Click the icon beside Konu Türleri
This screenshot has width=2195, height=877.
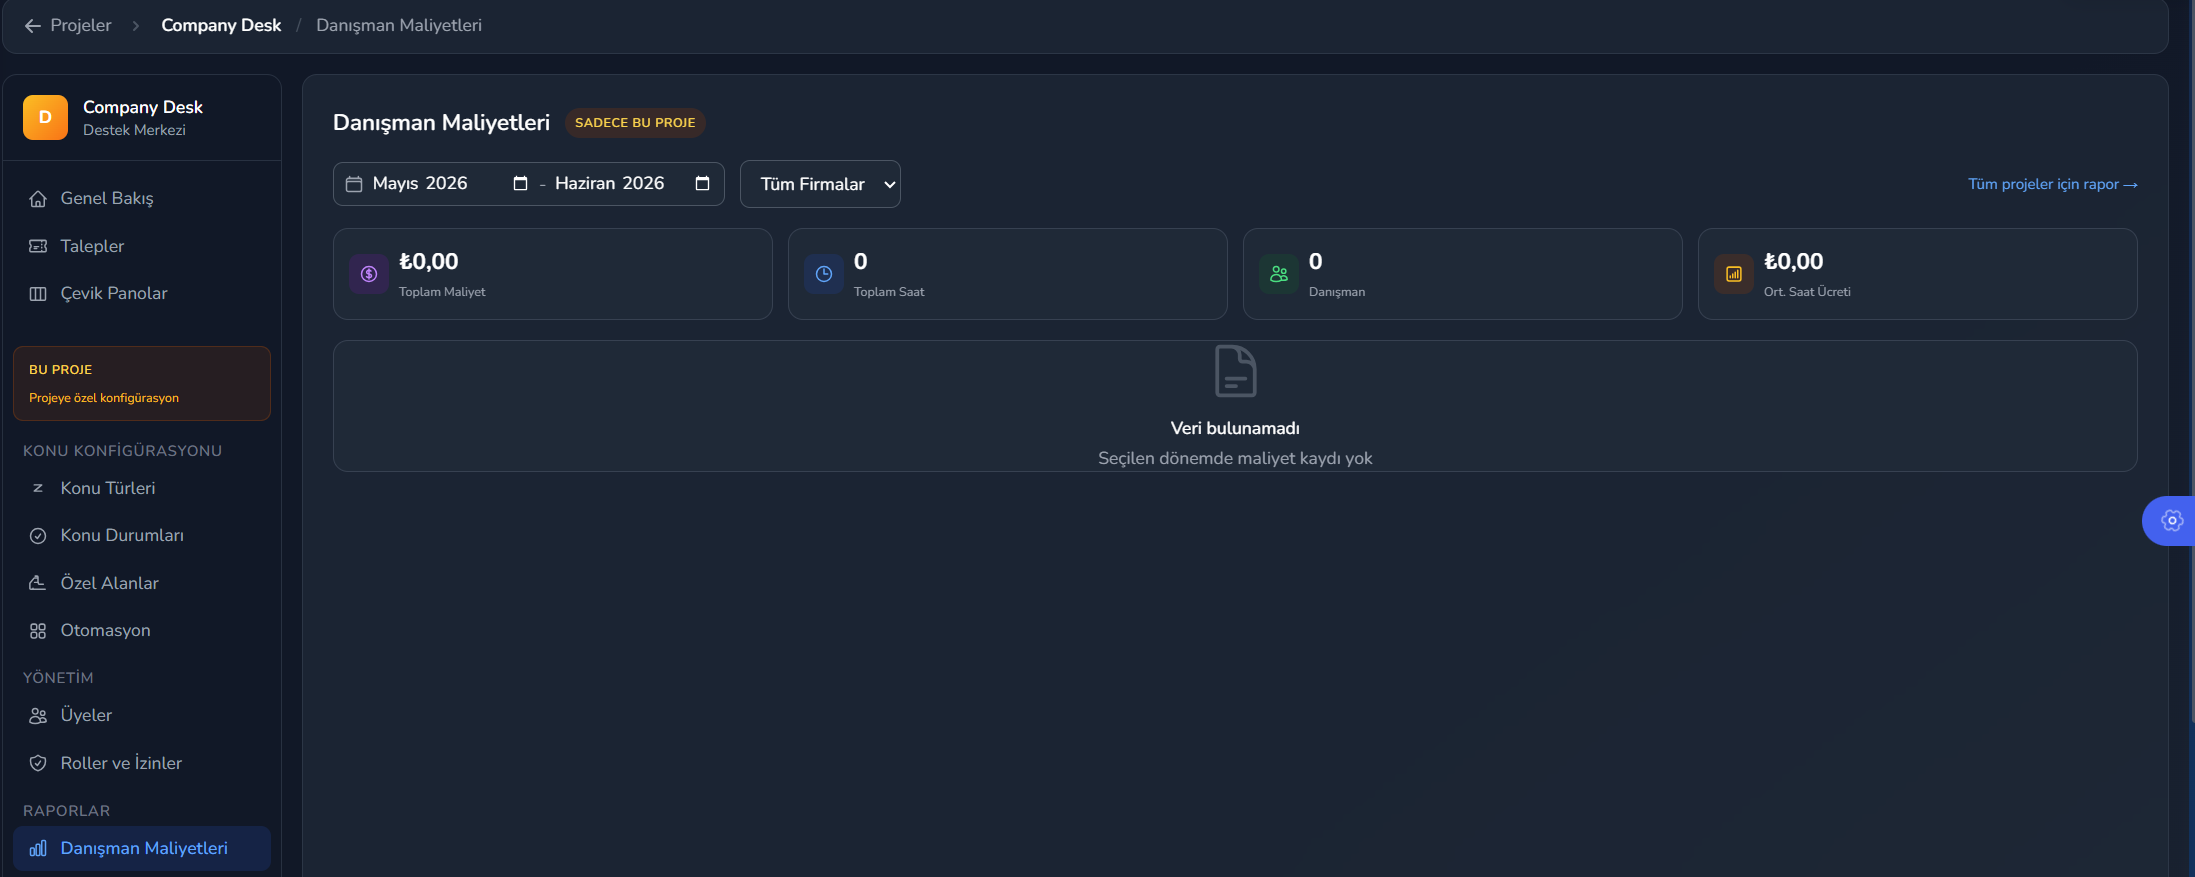click(x=38, y=488)
